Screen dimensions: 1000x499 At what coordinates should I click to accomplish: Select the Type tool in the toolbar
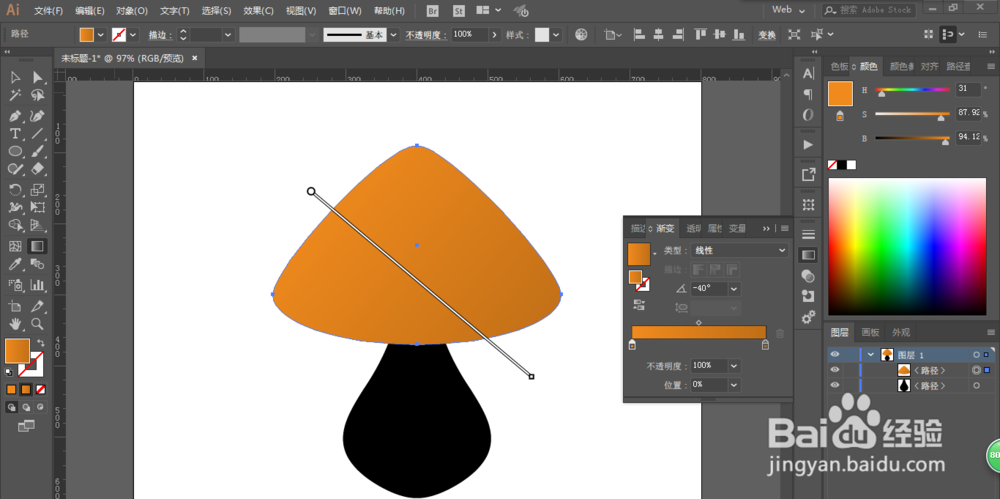pos(15,134)
